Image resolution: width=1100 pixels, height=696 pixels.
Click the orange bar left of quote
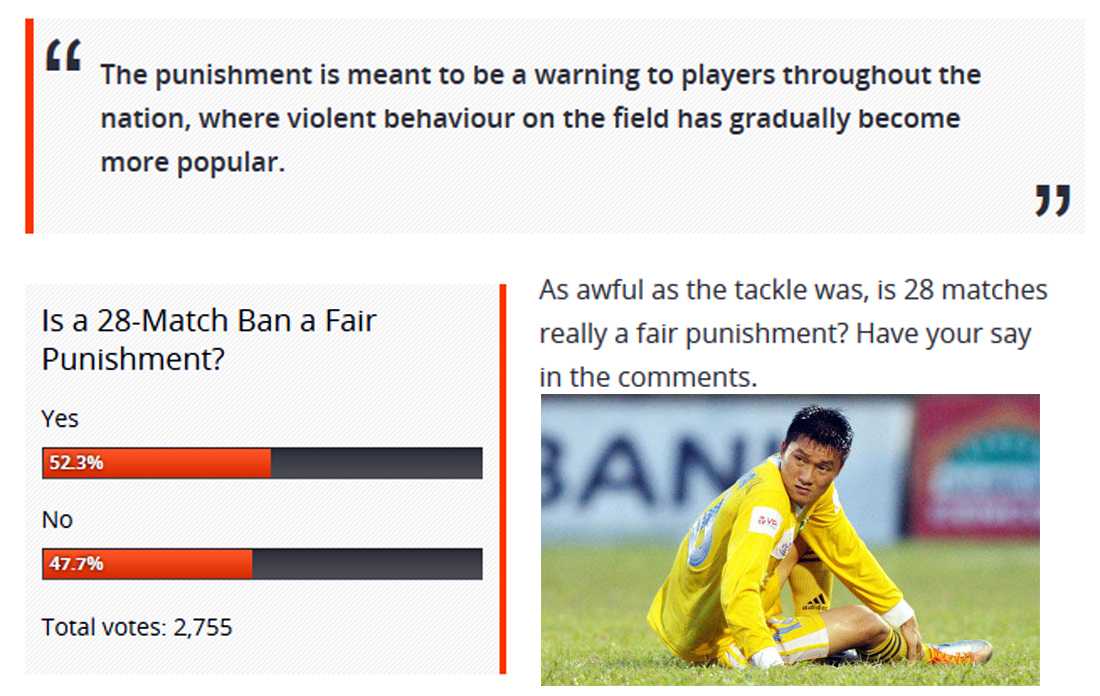29,126
